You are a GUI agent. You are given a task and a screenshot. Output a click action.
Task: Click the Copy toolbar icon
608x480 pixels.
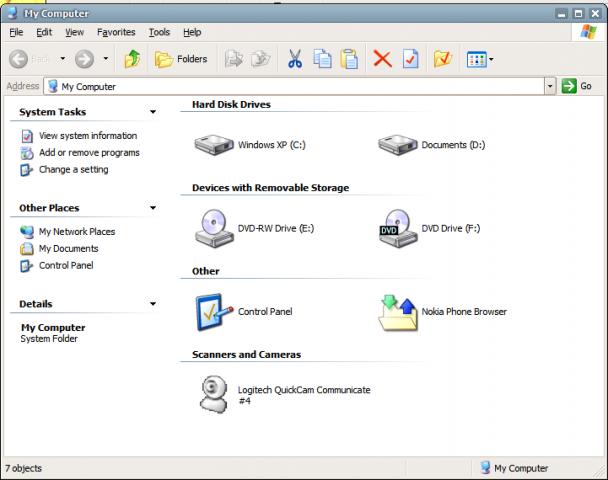(322, 59)
